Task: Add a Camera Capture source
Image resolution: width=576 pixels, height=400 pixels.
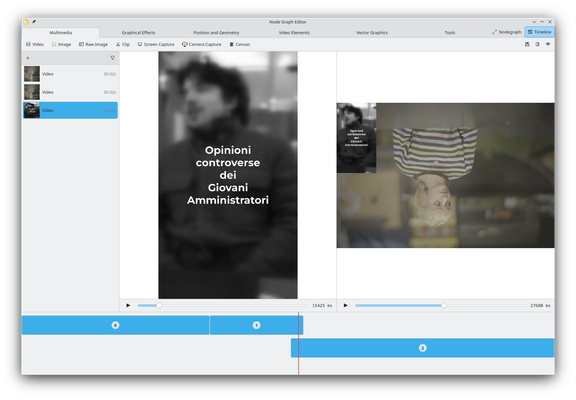Action: pos(202,44)
